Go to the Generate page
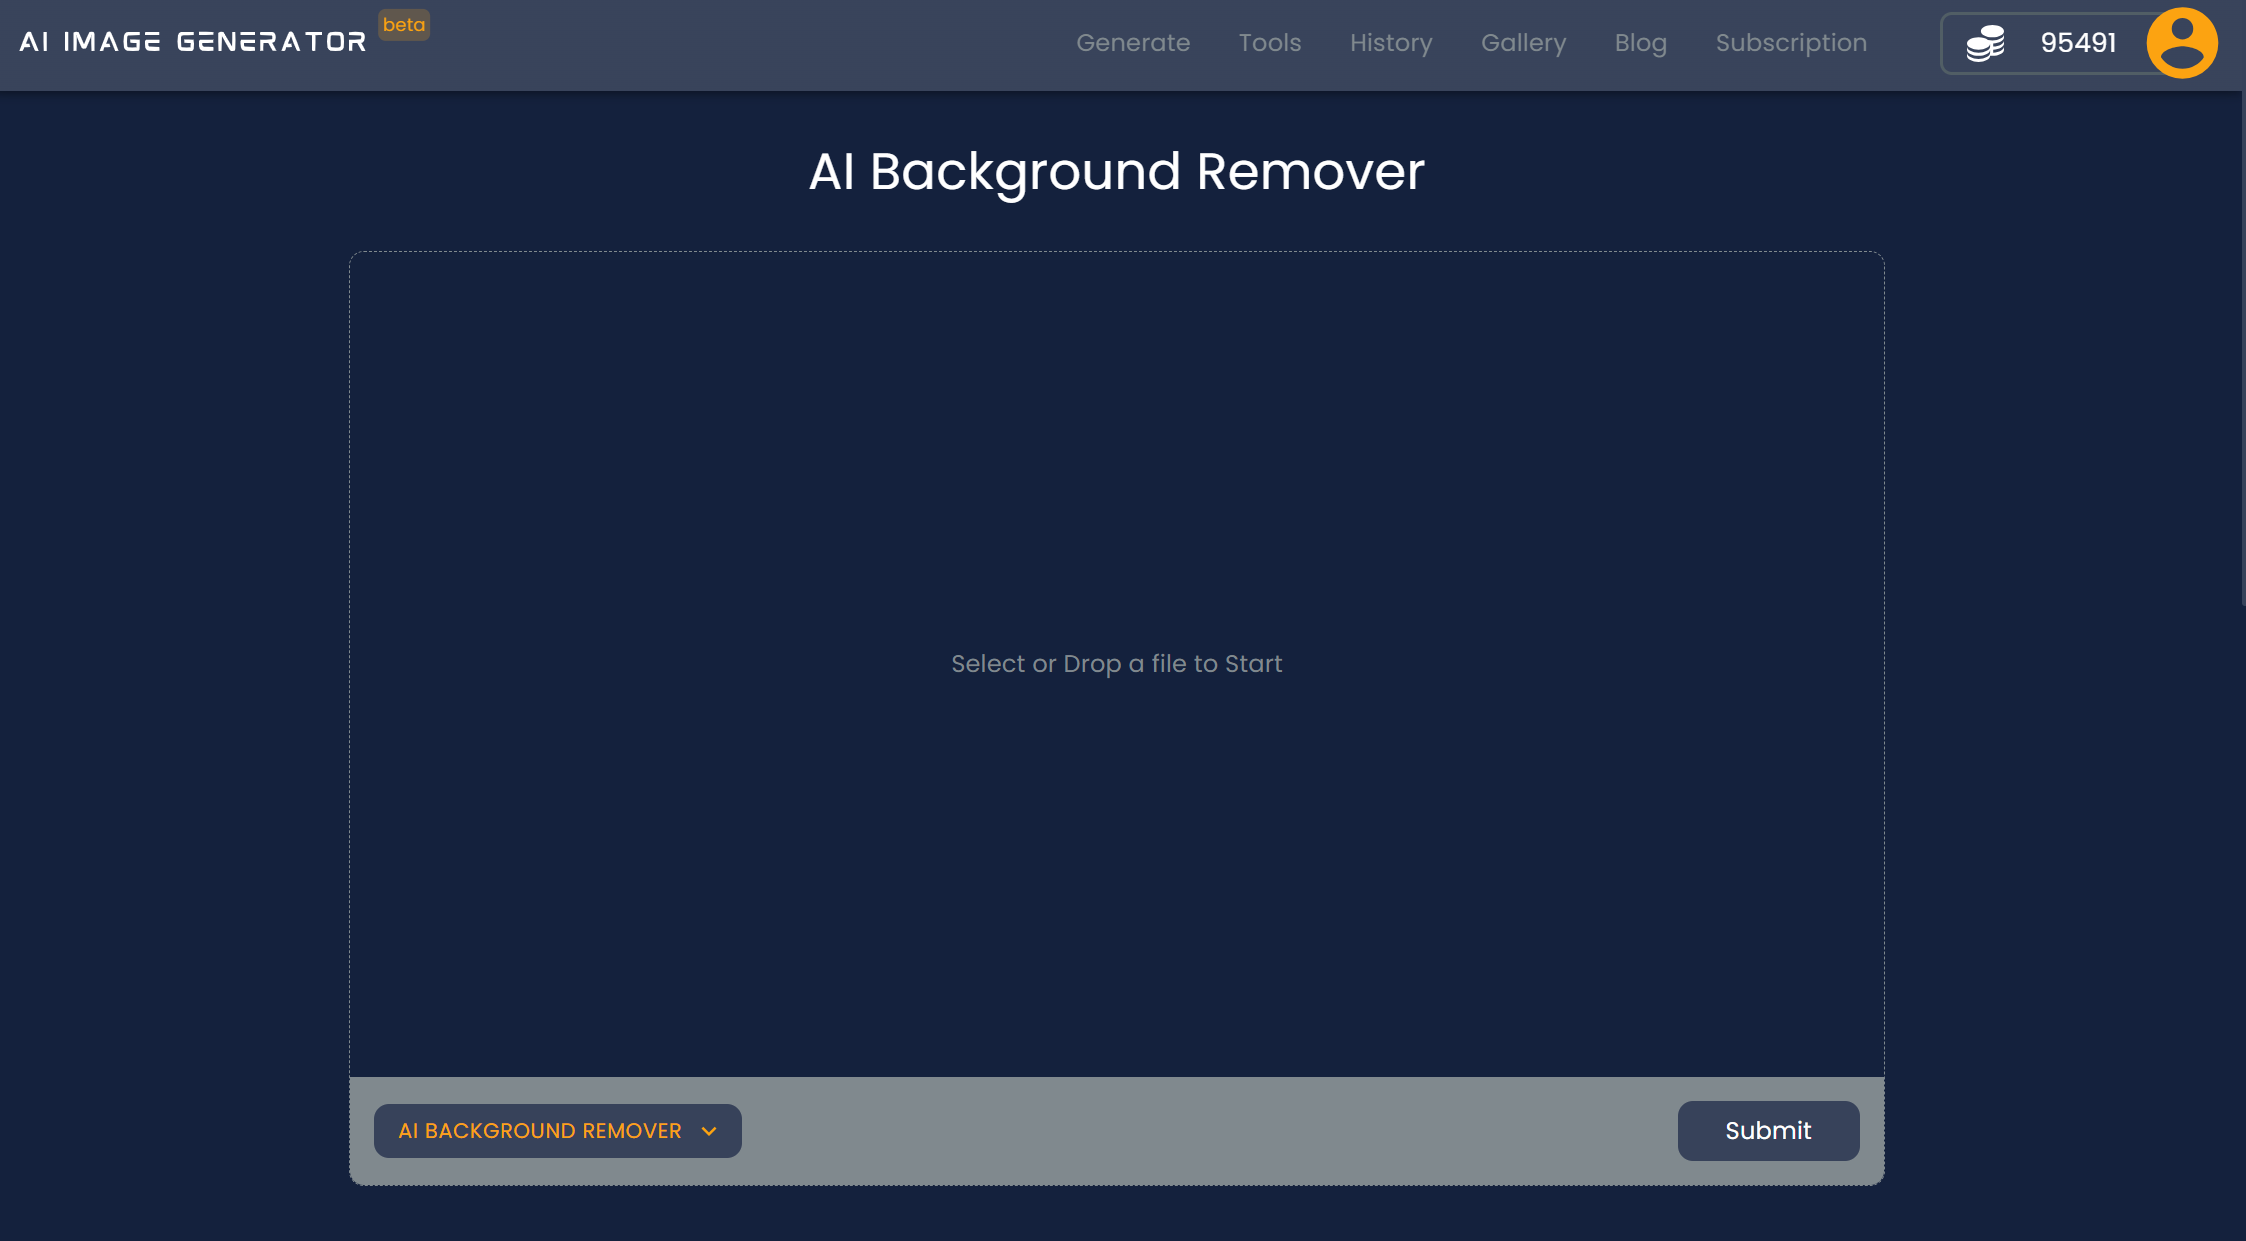The width and height of the screenshot is (2246, 1241). point(1132,43)
